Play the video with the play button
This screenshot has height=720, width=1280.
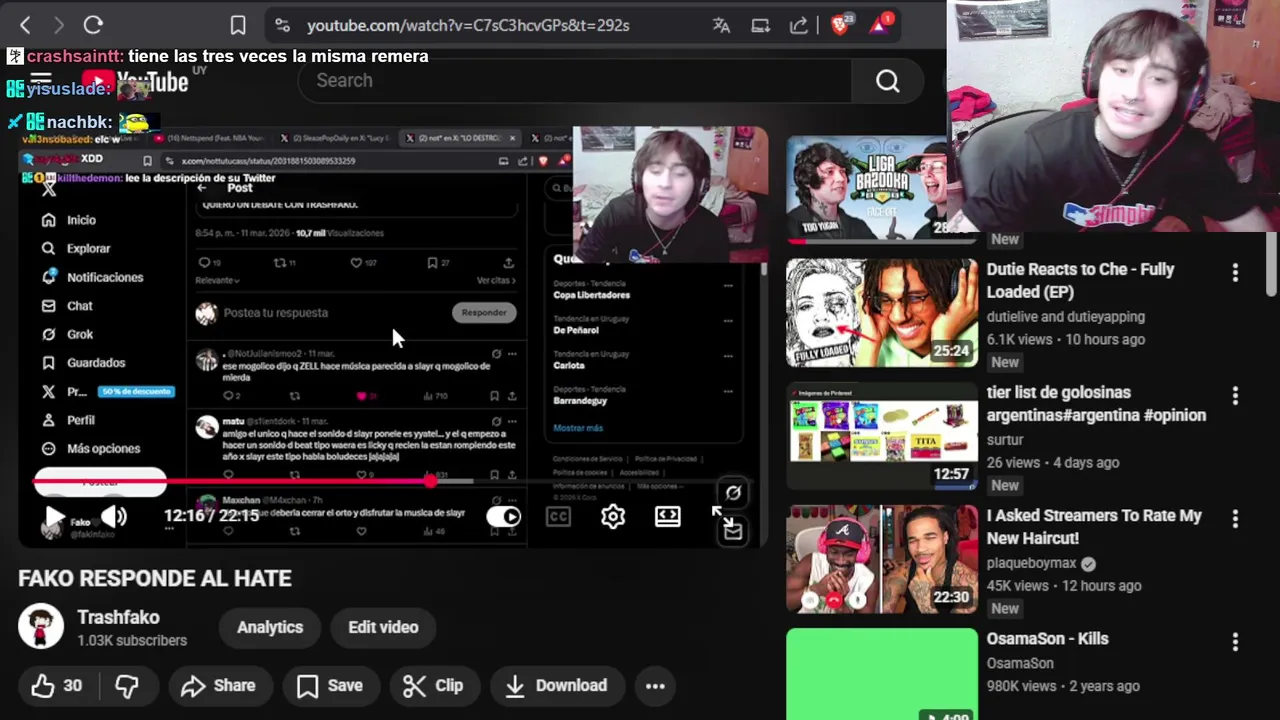[x=55, y=517]
